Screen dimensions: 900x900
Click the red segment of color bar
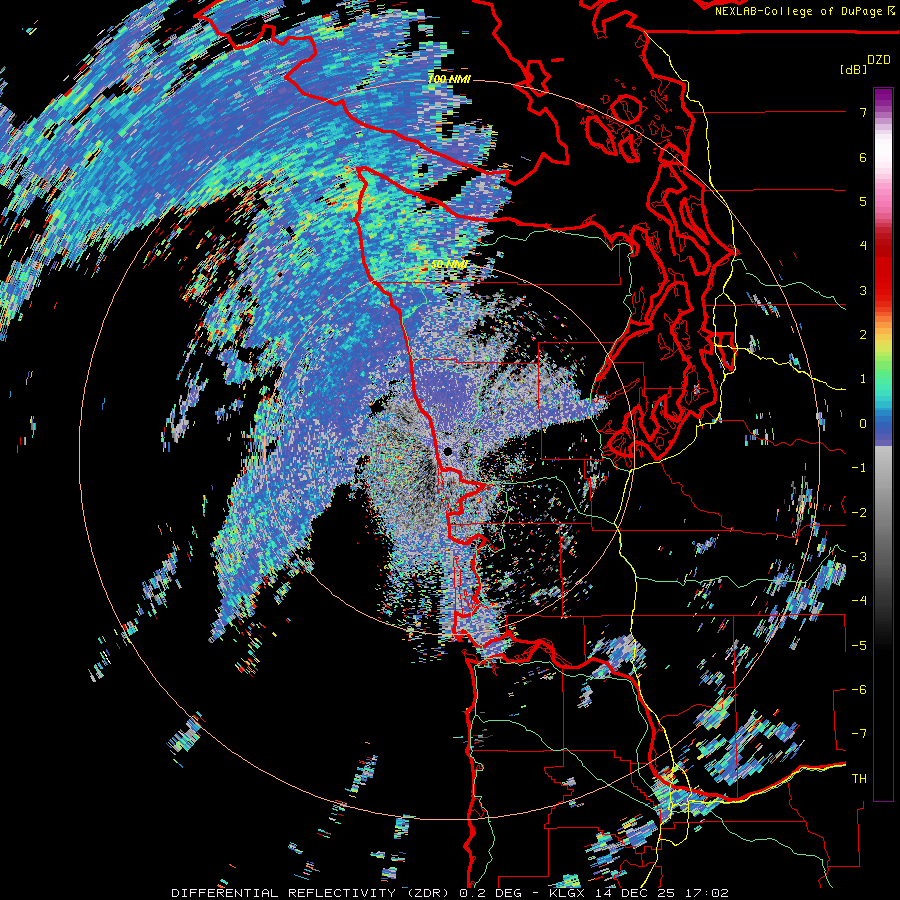click(883, 267)
